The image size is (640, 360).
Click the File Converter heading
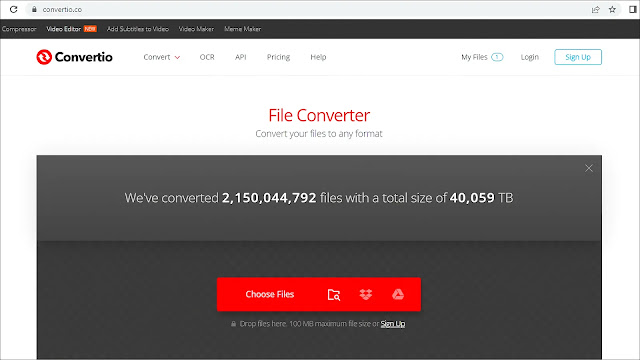click(x=319, y=116)
